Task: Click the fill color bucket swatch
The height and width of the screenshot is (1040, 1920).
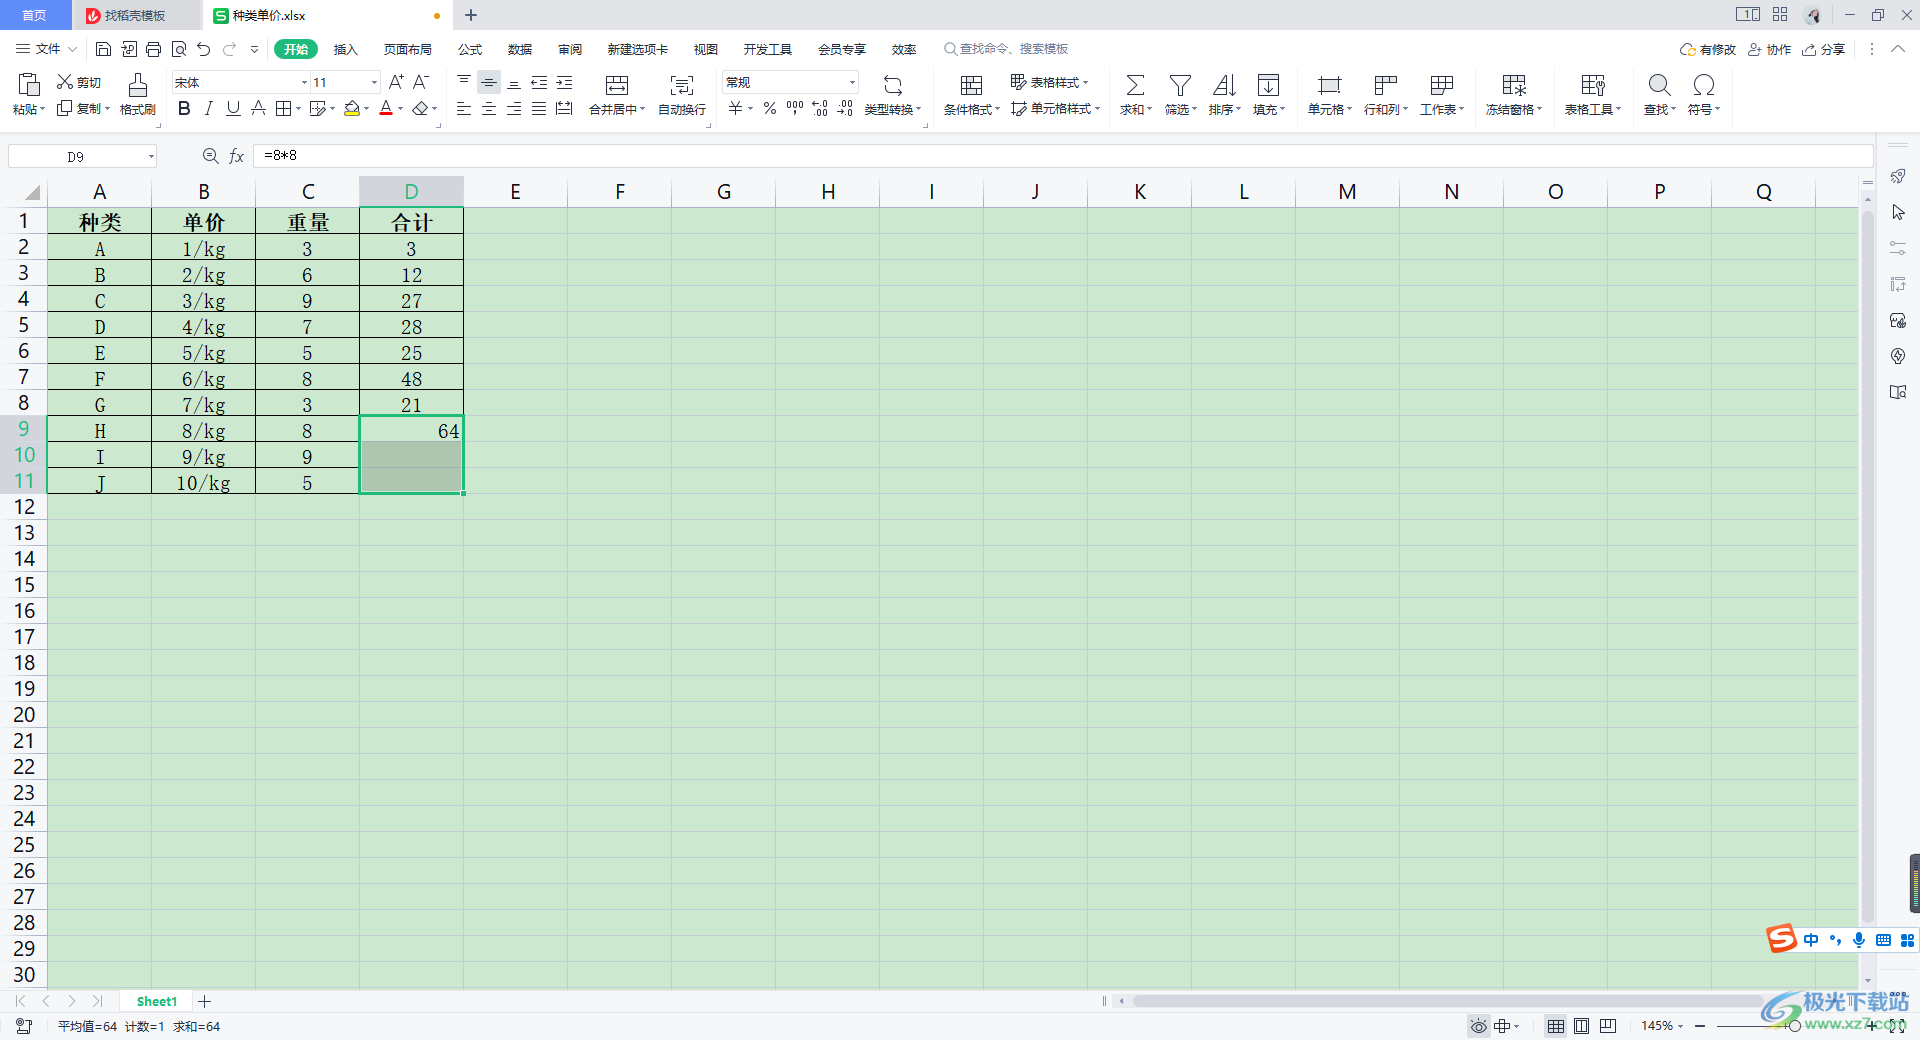Action: click(351, 108)
